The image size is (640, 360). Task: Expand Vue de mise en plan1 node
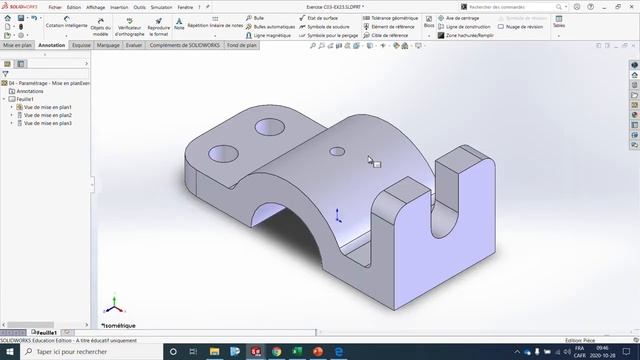(11, 107)
